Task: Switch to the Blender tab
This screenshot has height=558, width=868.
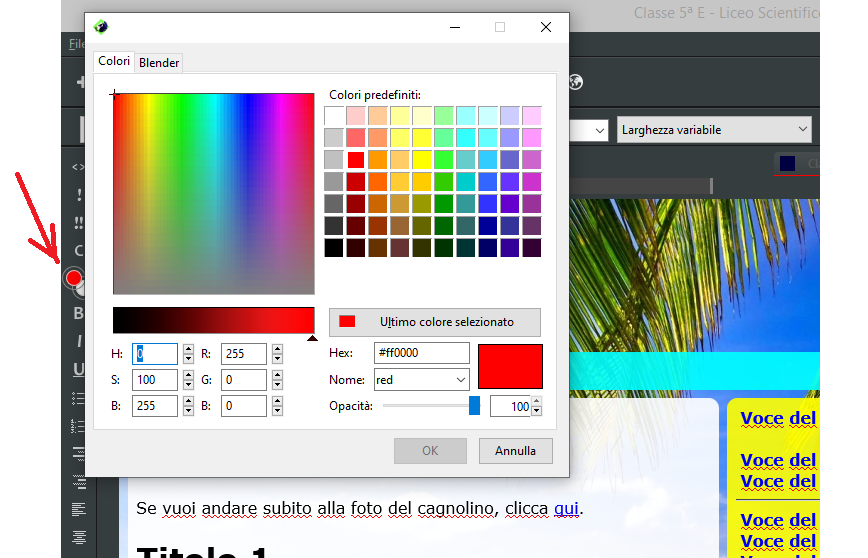Action: (x=159, y=63)
